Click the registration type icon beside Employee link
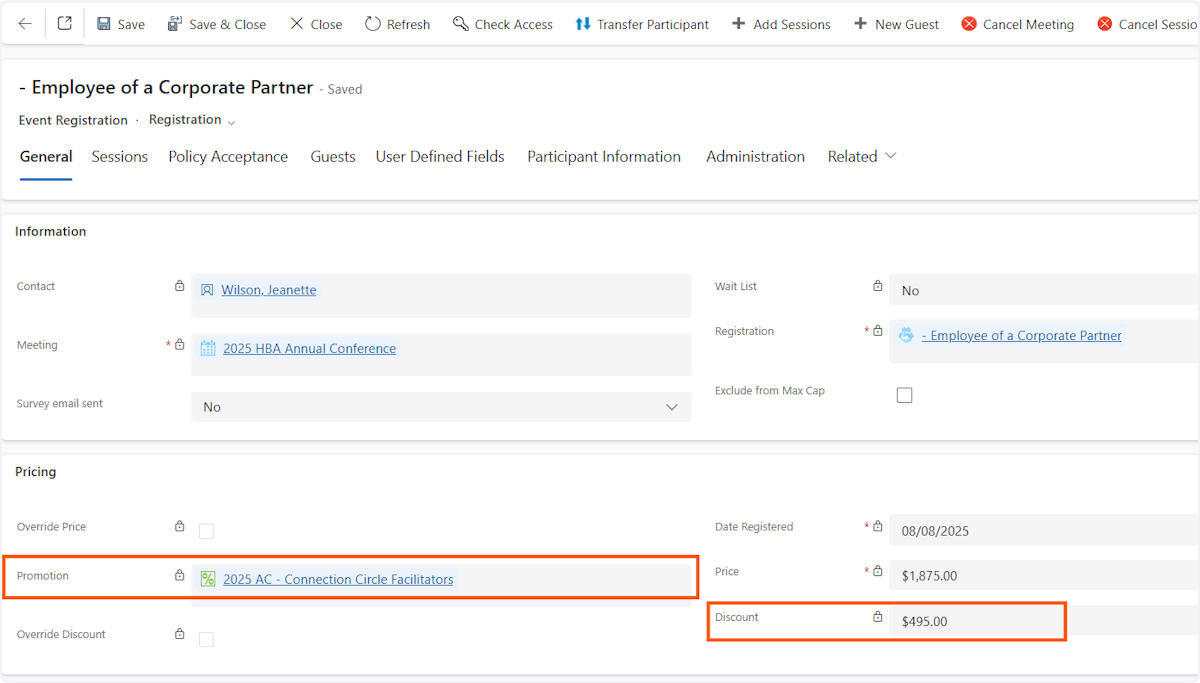This screenshot has width=1200, height=683. point(906,336)
